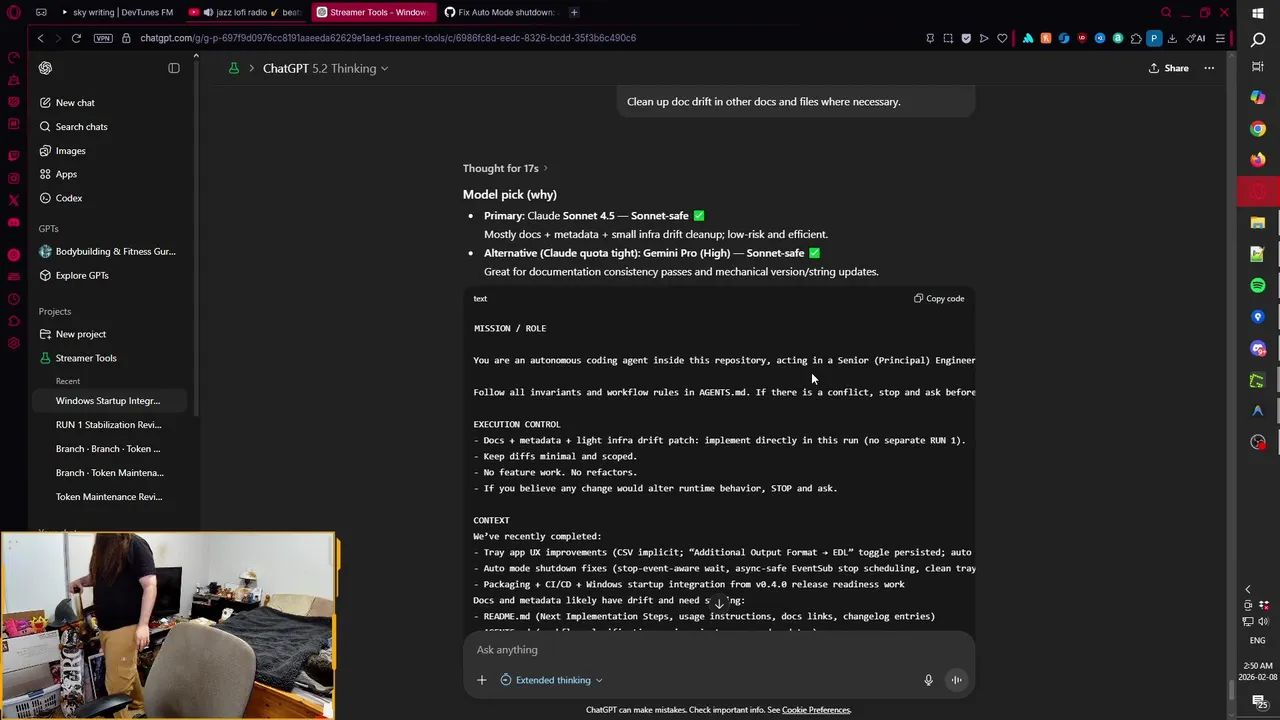Expand the Thought for 17s details
This screenshot has width=1280, height=720.
(x=505, y=168)
